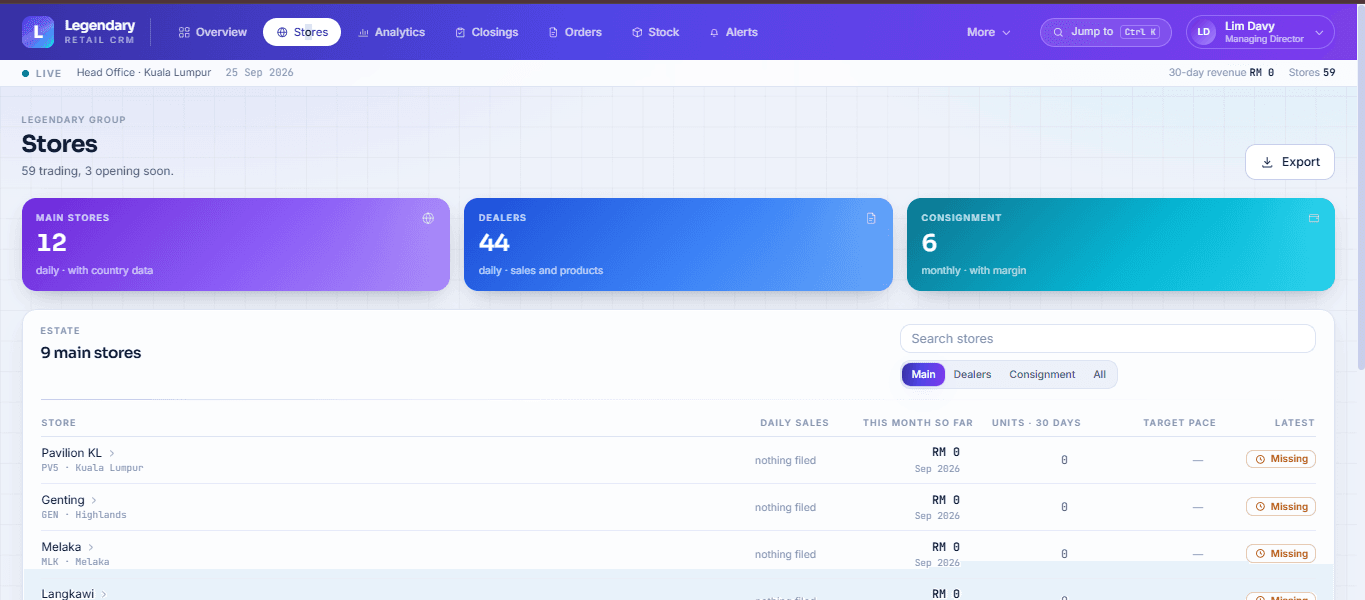Viewport: 1365px width, 600px height.
Task: Open the Closings page
Action: [x=487, y=32]
